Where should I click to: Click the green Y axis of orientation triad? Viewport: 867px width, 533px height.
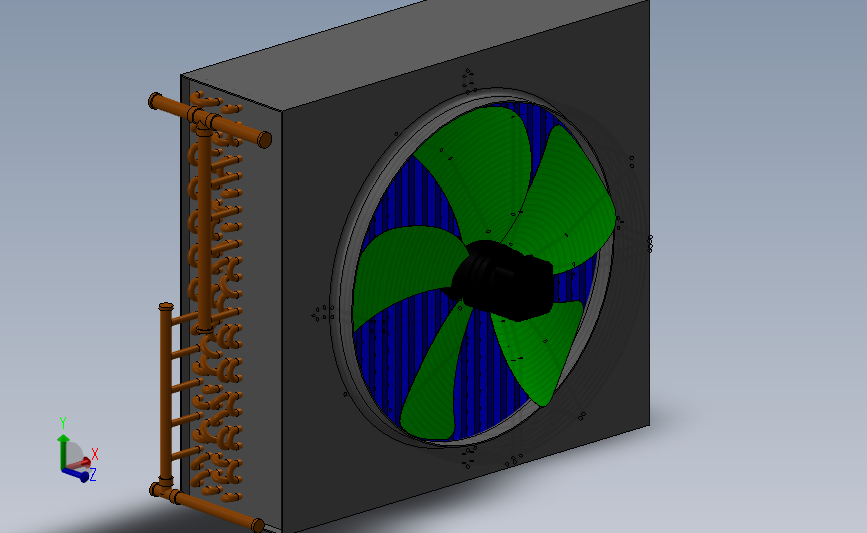(x=63, y=451)
